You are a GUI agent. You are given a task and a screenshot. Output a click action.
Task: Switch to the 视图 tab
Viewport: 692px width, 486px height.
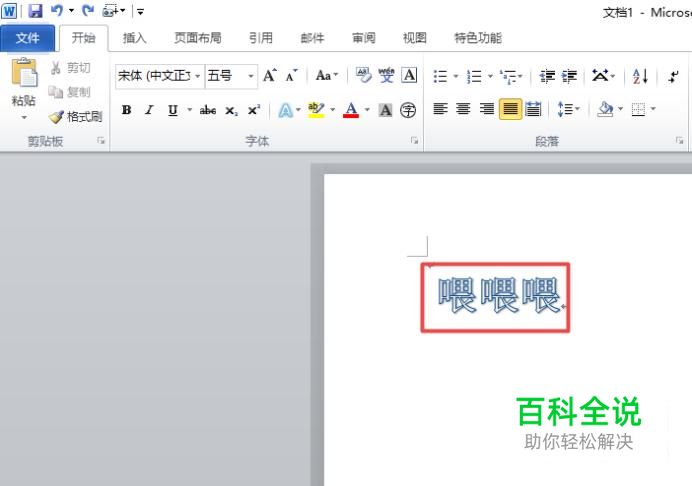click(414, 38)
